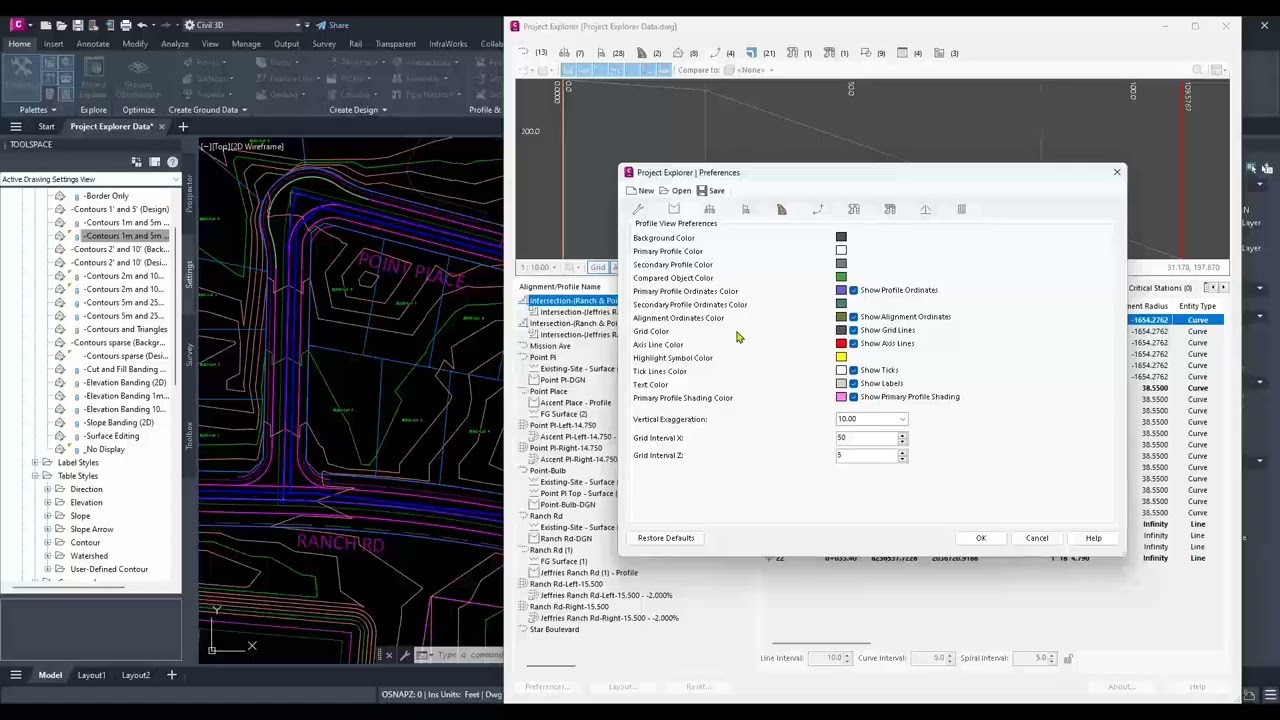
Task: Click Save in the Preferences dialog
Action: [x=710, y=191]
